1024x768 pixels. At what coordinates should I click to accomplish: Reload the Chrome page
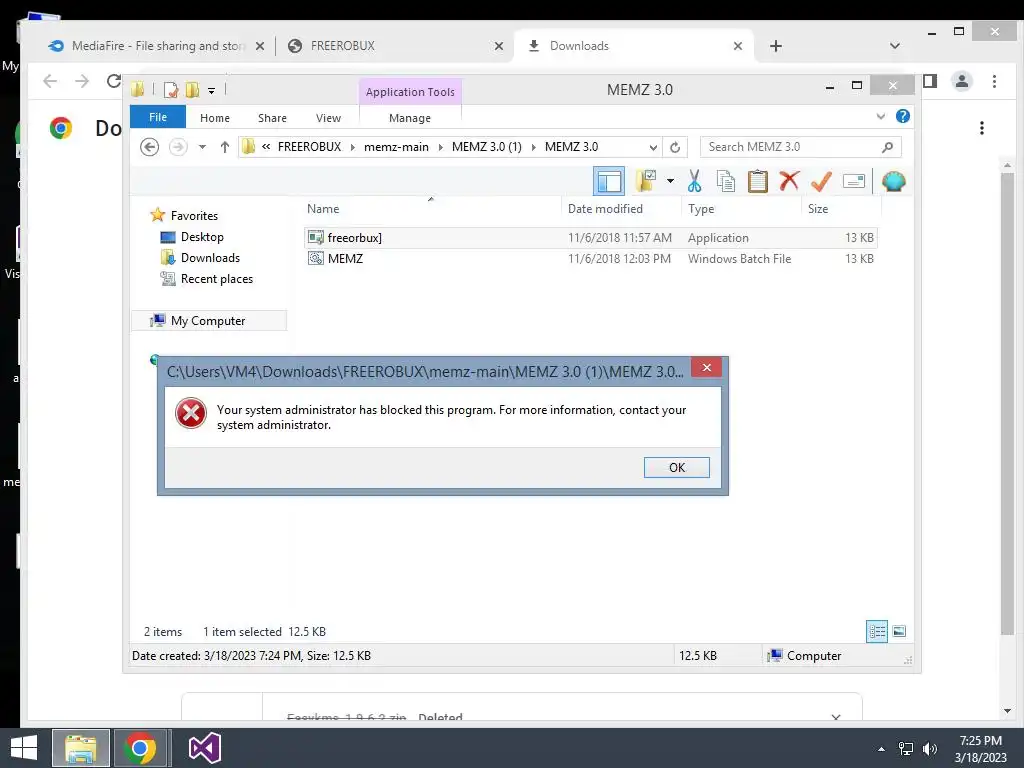point(114,81)
